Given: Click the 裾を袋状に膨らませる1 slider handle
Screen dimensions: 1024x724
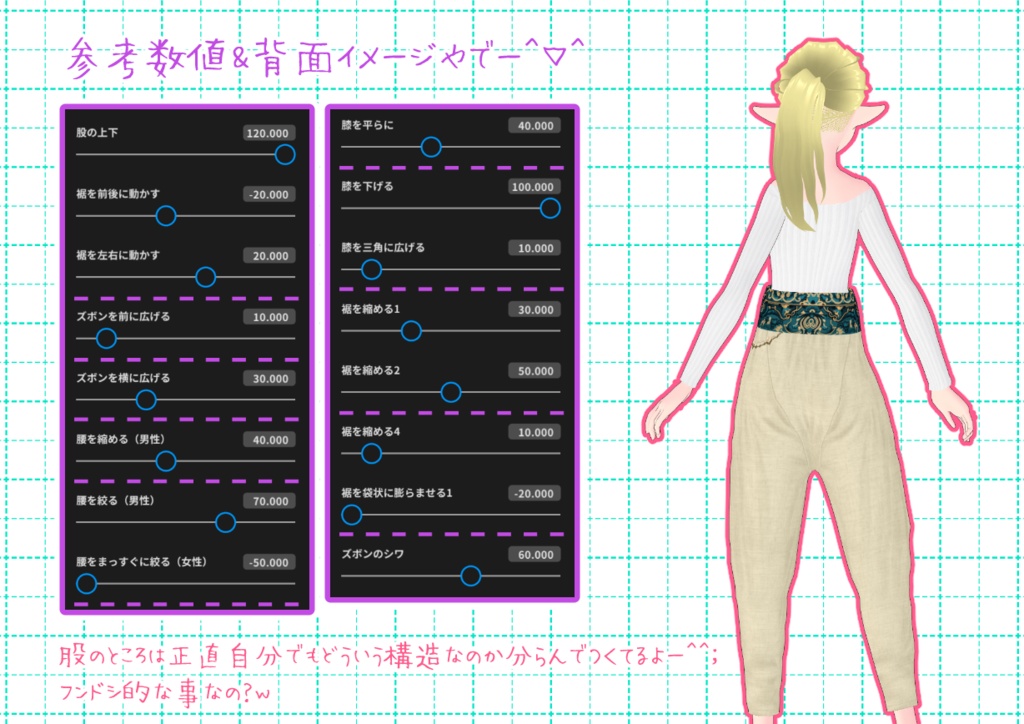Looking at the screenshot, I should click(x=351, y=515).
